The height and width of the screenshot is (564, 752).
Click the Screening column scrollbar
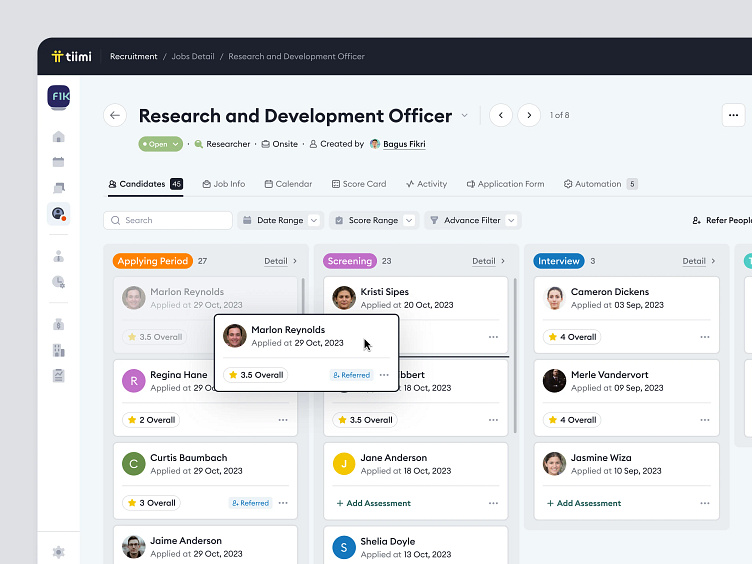click(x=515, y=356)
